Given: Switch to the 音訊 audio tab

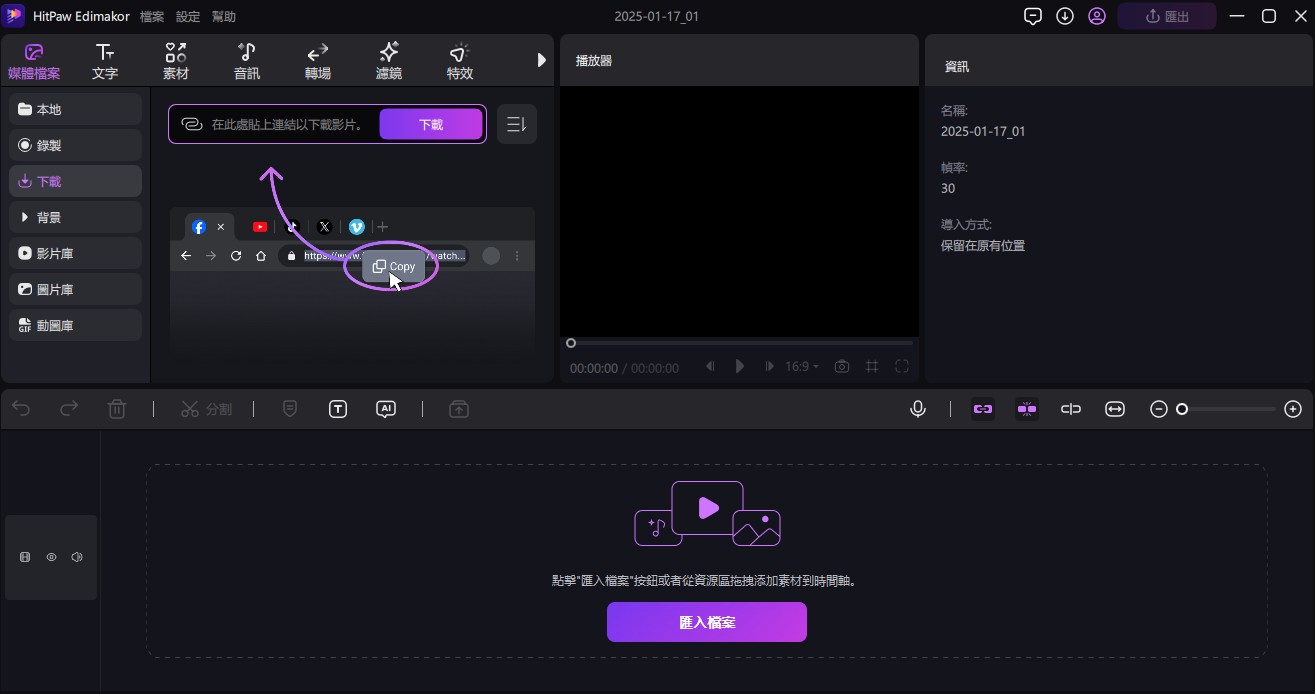Looking at the screenshot, I should tap(247, 61).
